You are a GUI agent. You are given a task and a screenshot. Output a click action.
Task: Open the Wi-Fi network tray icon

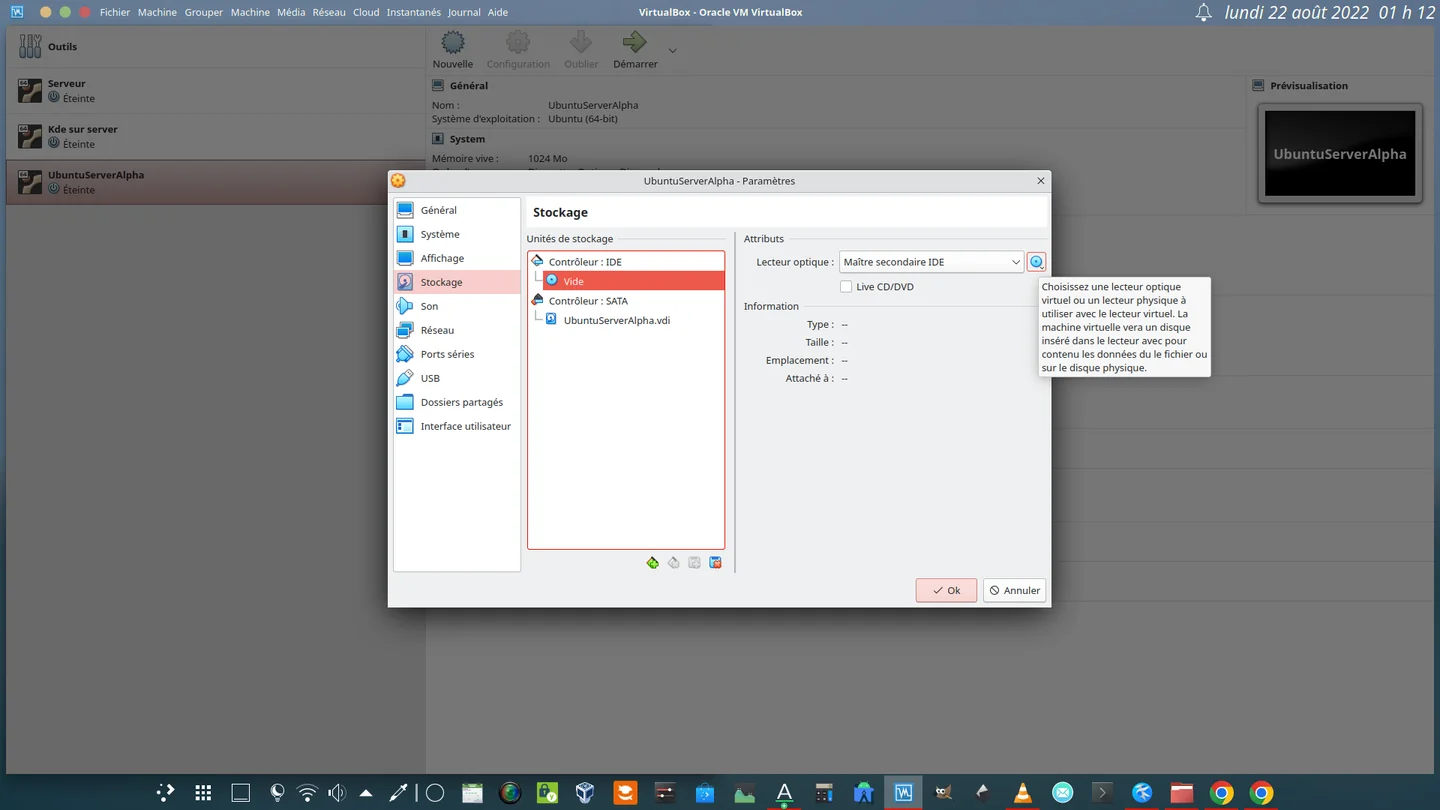point(307,793)
